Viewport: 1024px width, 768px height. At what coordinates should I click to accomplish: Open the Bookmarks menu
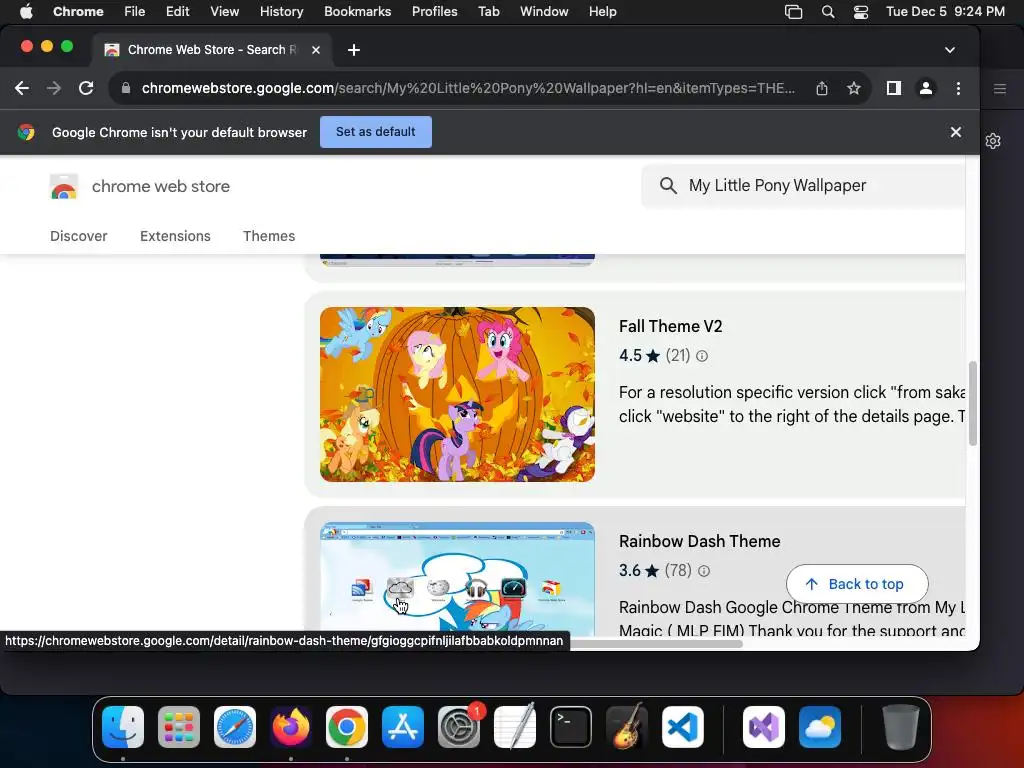click(x=357, y=12)
